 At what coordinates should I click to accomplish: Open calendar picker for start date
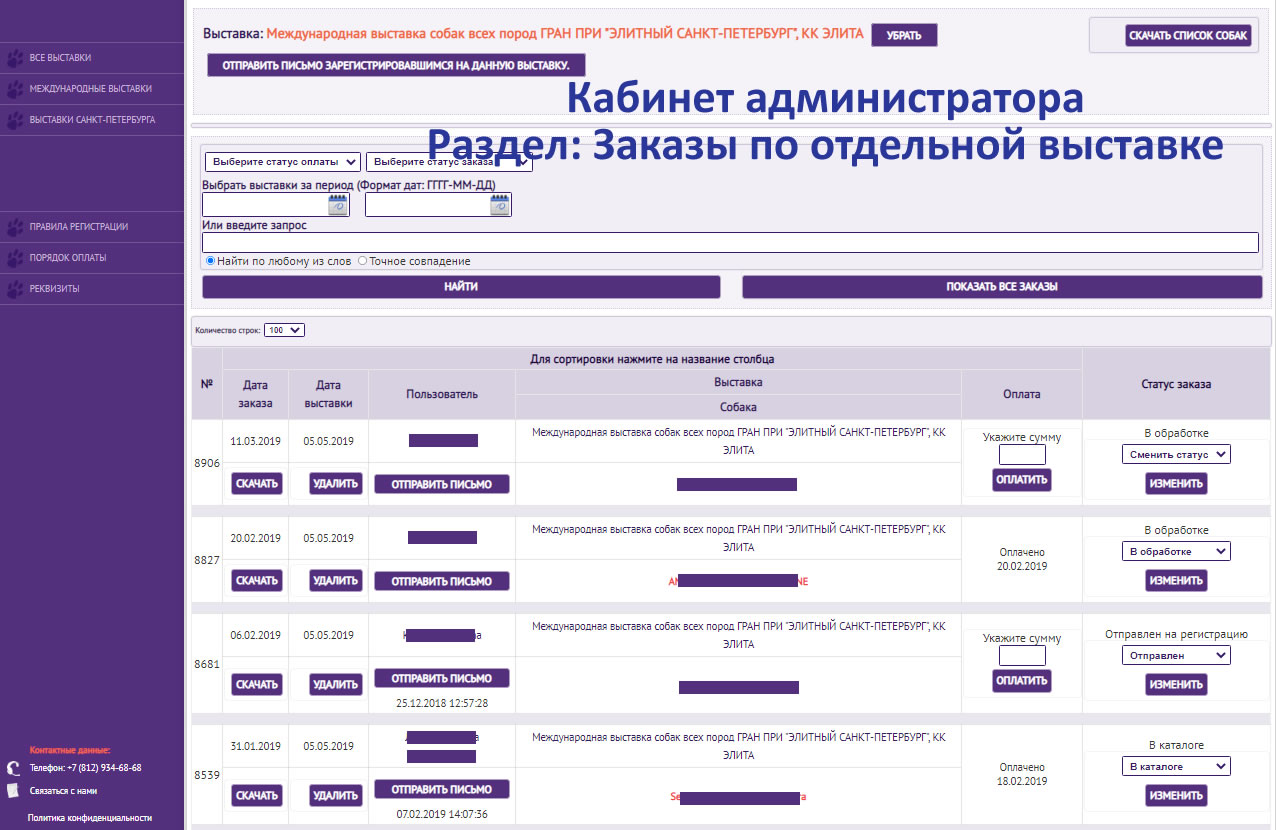pyautogui.click(x=338, y=205)
